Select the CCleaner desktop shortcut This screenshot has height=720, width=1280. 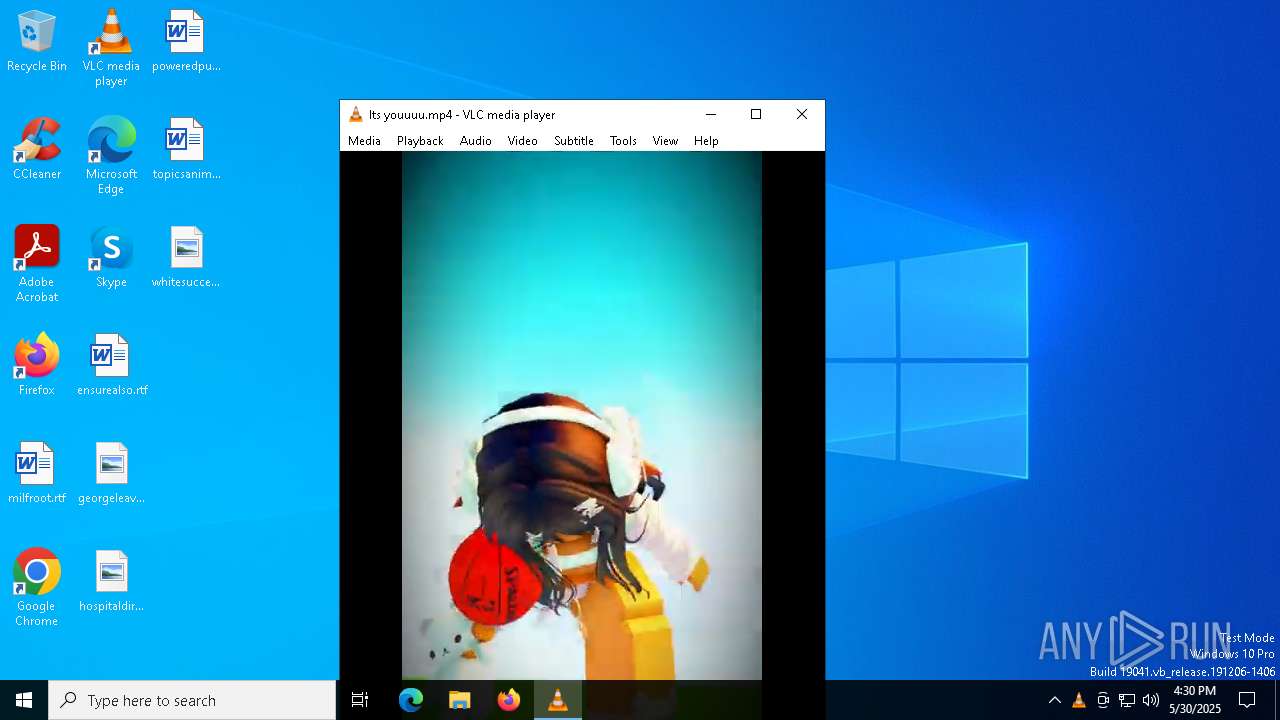coord(37,150)
